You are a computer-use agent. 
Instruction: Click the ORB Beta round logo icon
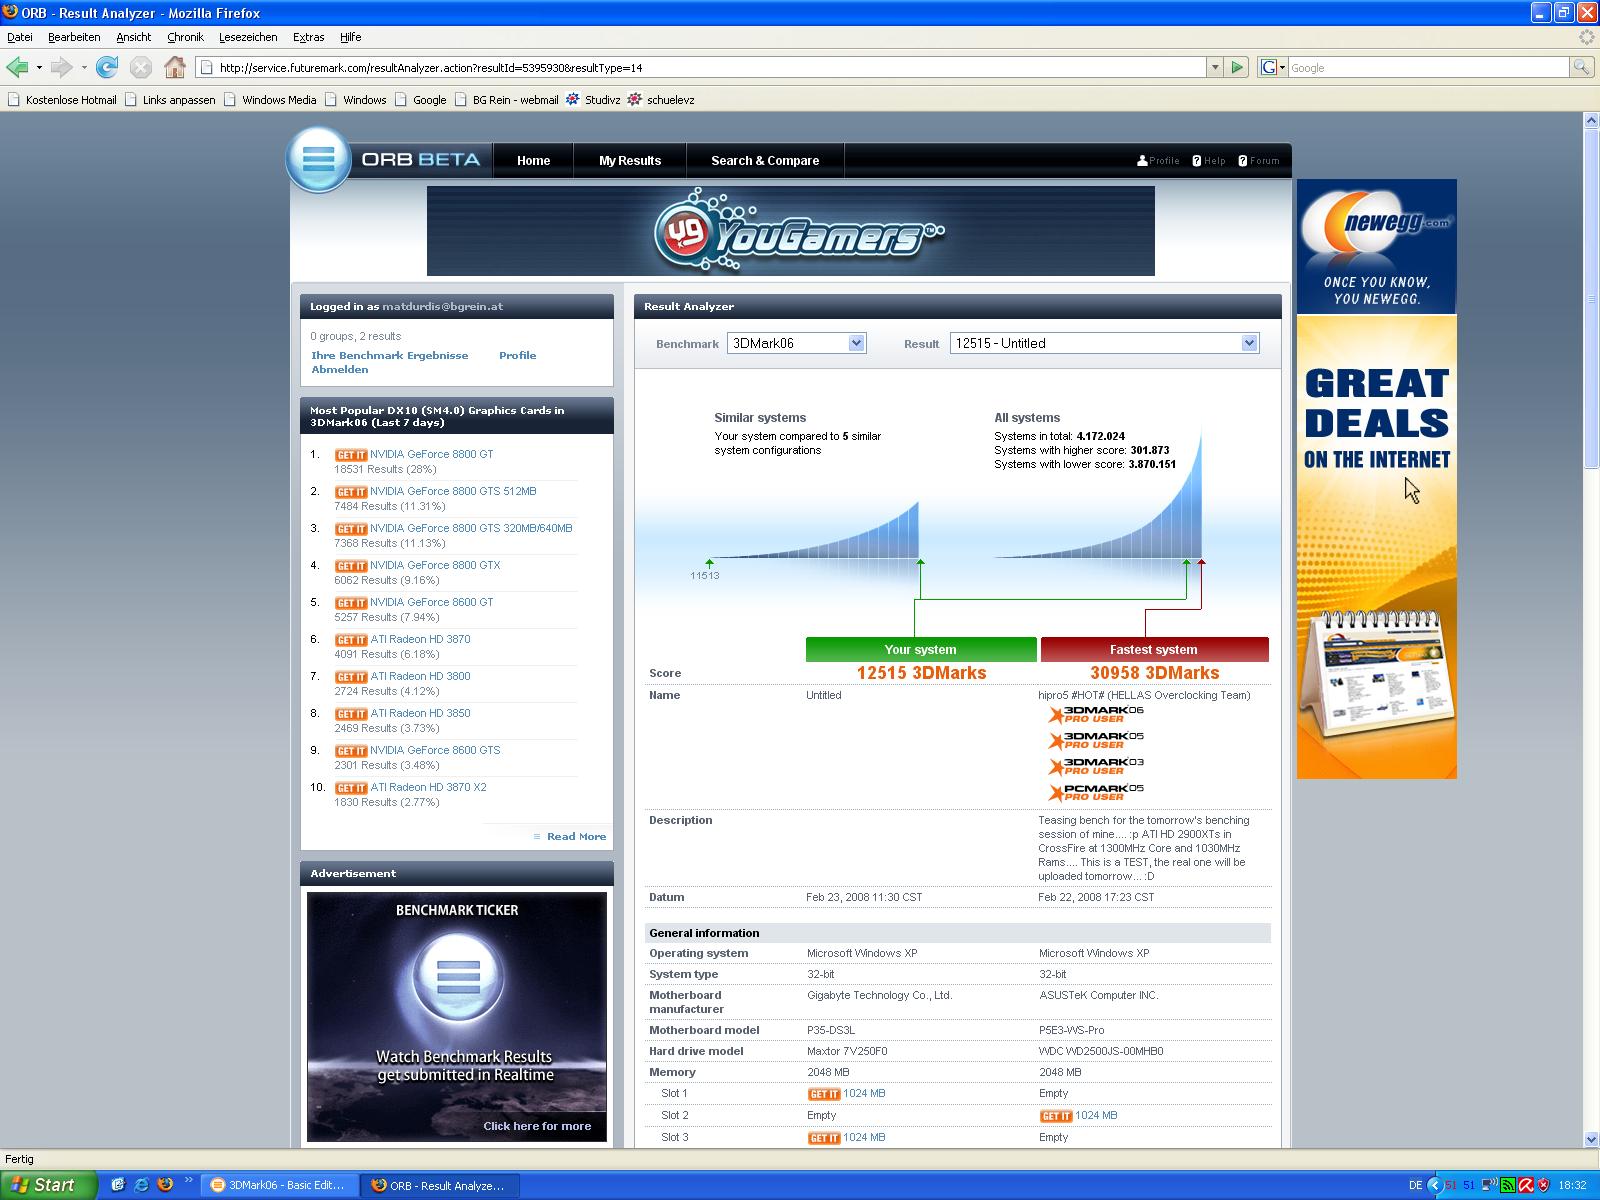318,159
